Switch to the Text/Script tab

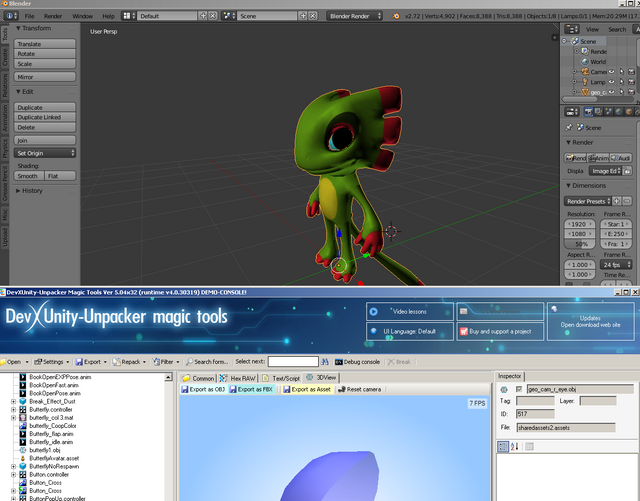[281, 378]
